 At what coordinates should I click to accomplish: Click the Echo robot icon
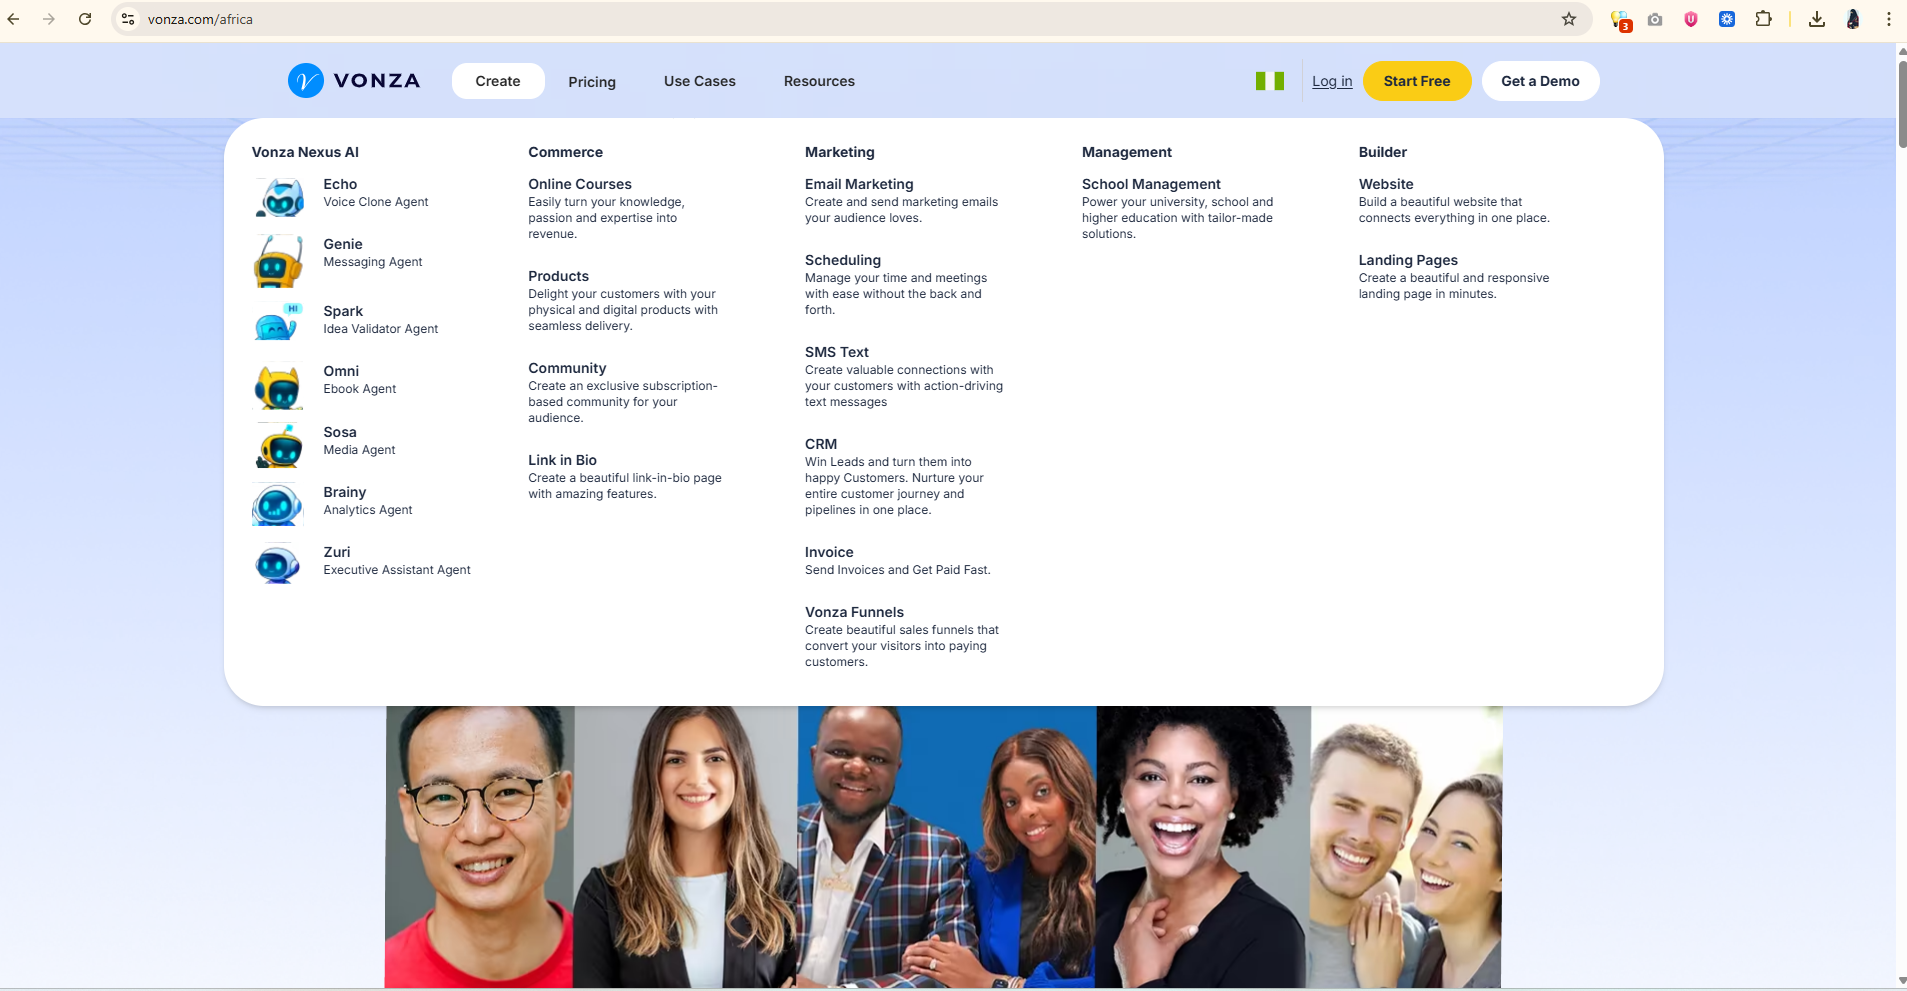(279, 197)
